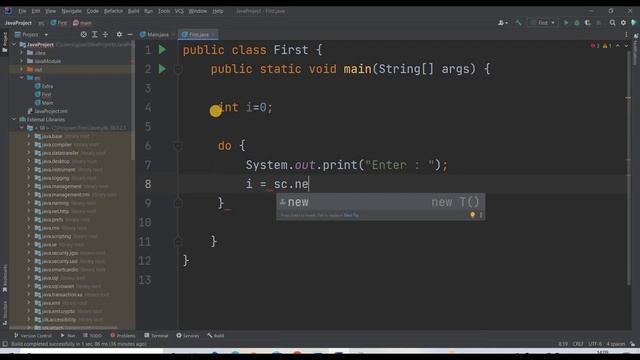The height and width of the screenshot is (360, 640).
Task: Click the lightbulb icon in the completion popup
Action: pyautogui.click(x=472, y=215)
